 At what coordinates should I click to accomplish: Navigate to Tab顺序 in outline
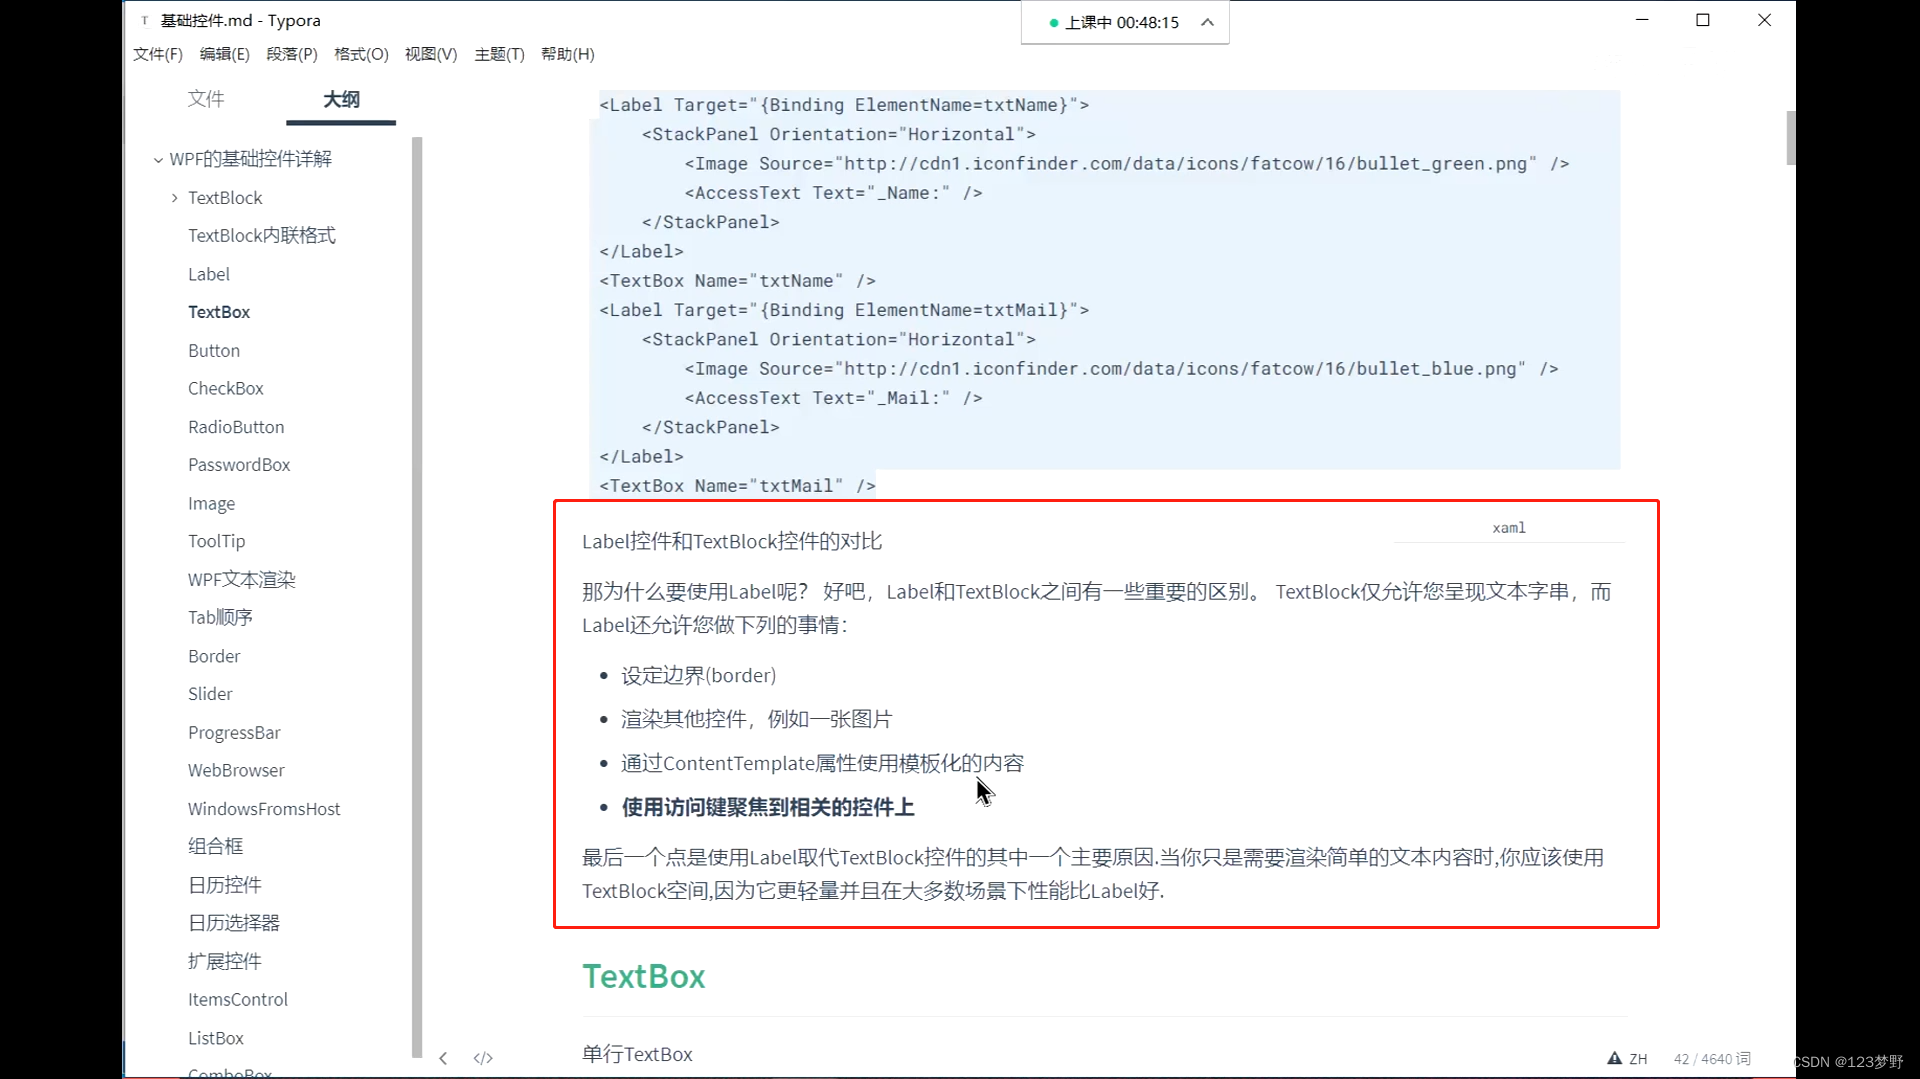[220, 618]
